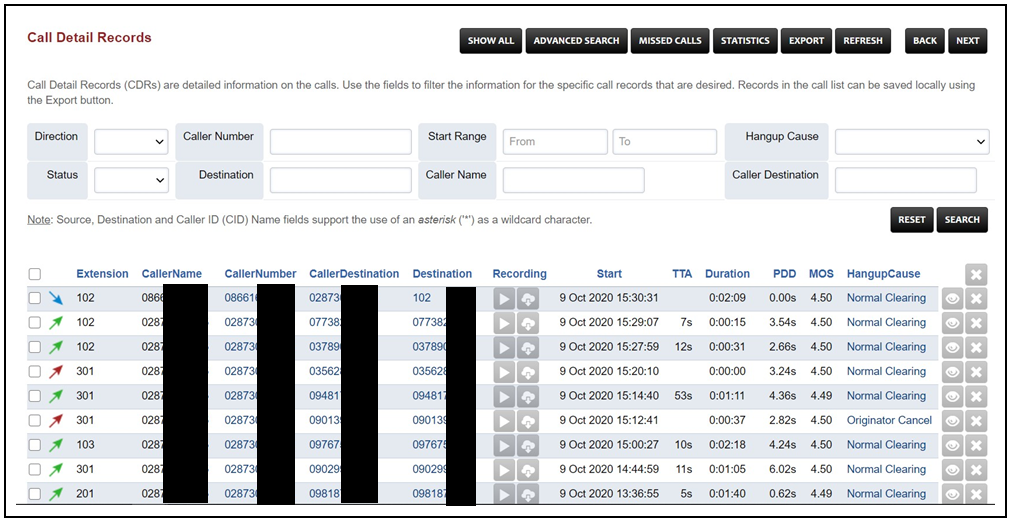View details eye icon for 15:30:31 call
This screenshot has width=1012, height=523.
pos(952,298)
